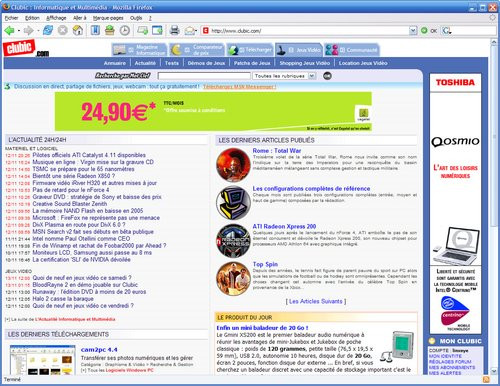Open the Outils menu
500x386 pixels.
point(136,18)
